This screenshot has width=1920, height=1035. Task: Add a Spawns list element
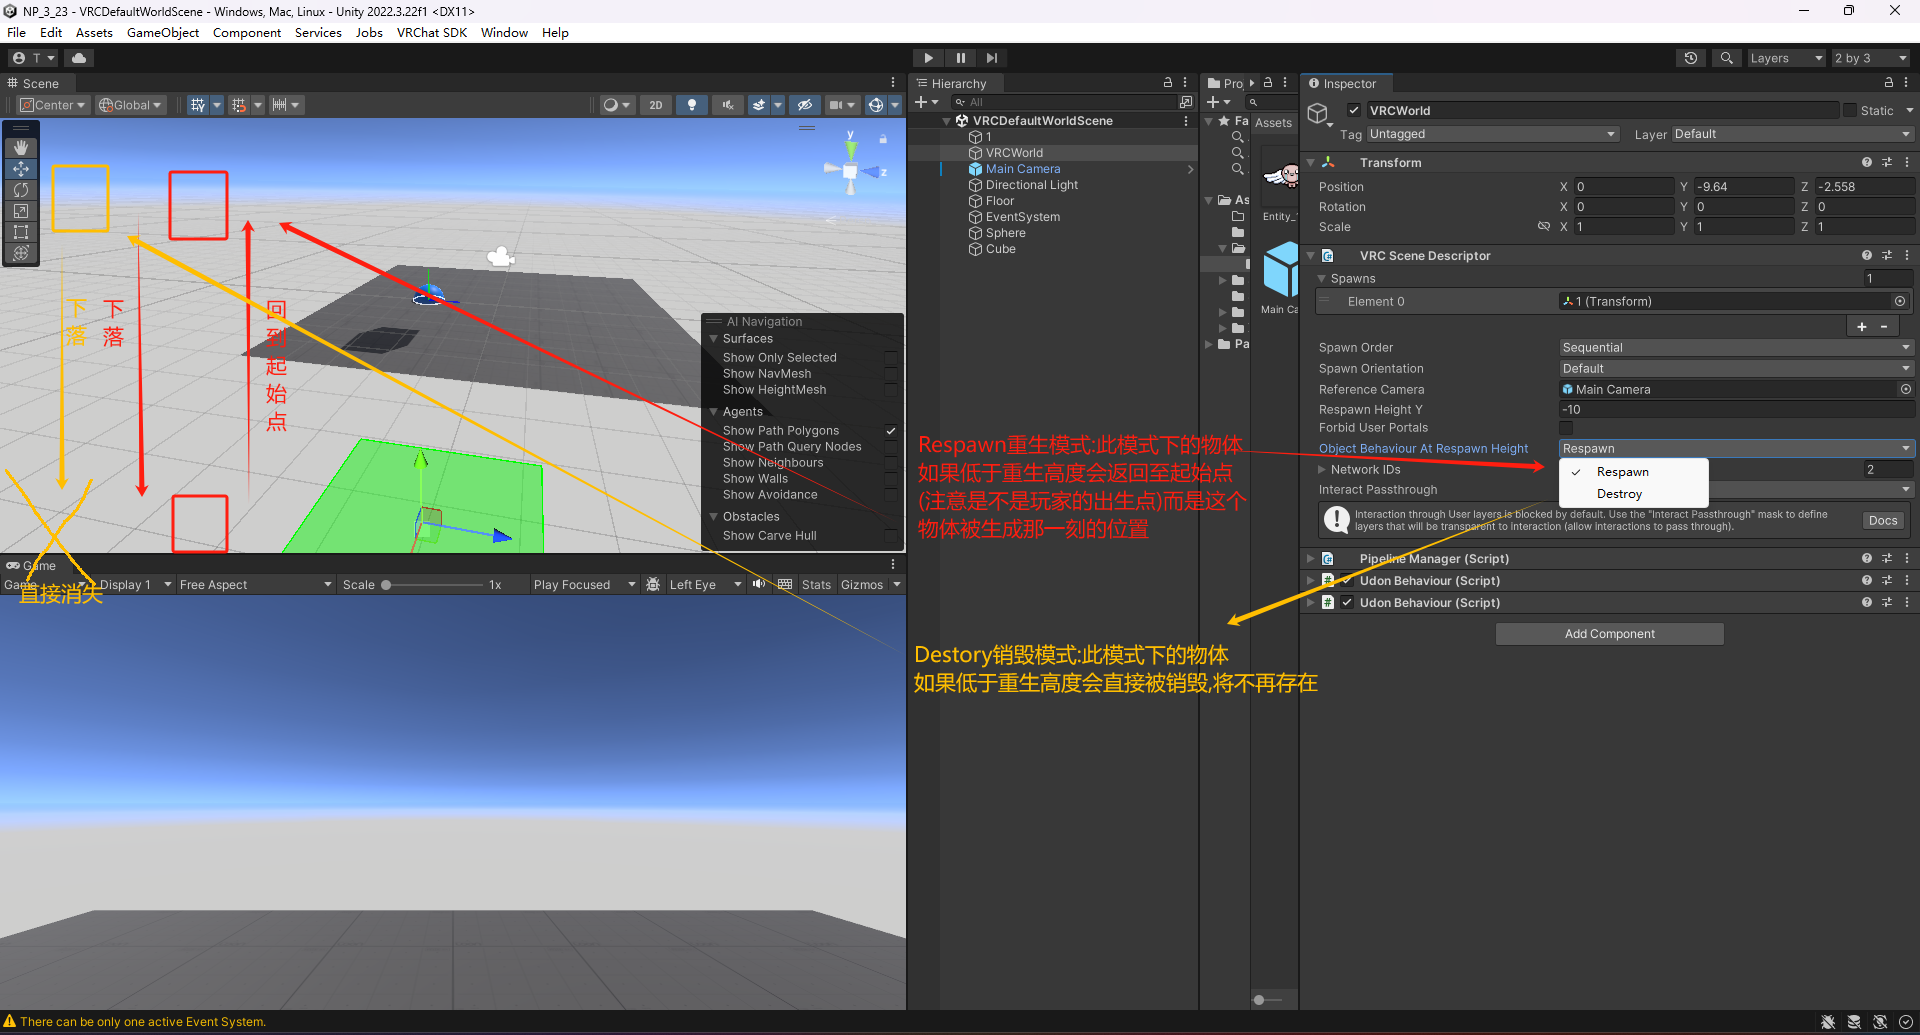click(1862, 327)
